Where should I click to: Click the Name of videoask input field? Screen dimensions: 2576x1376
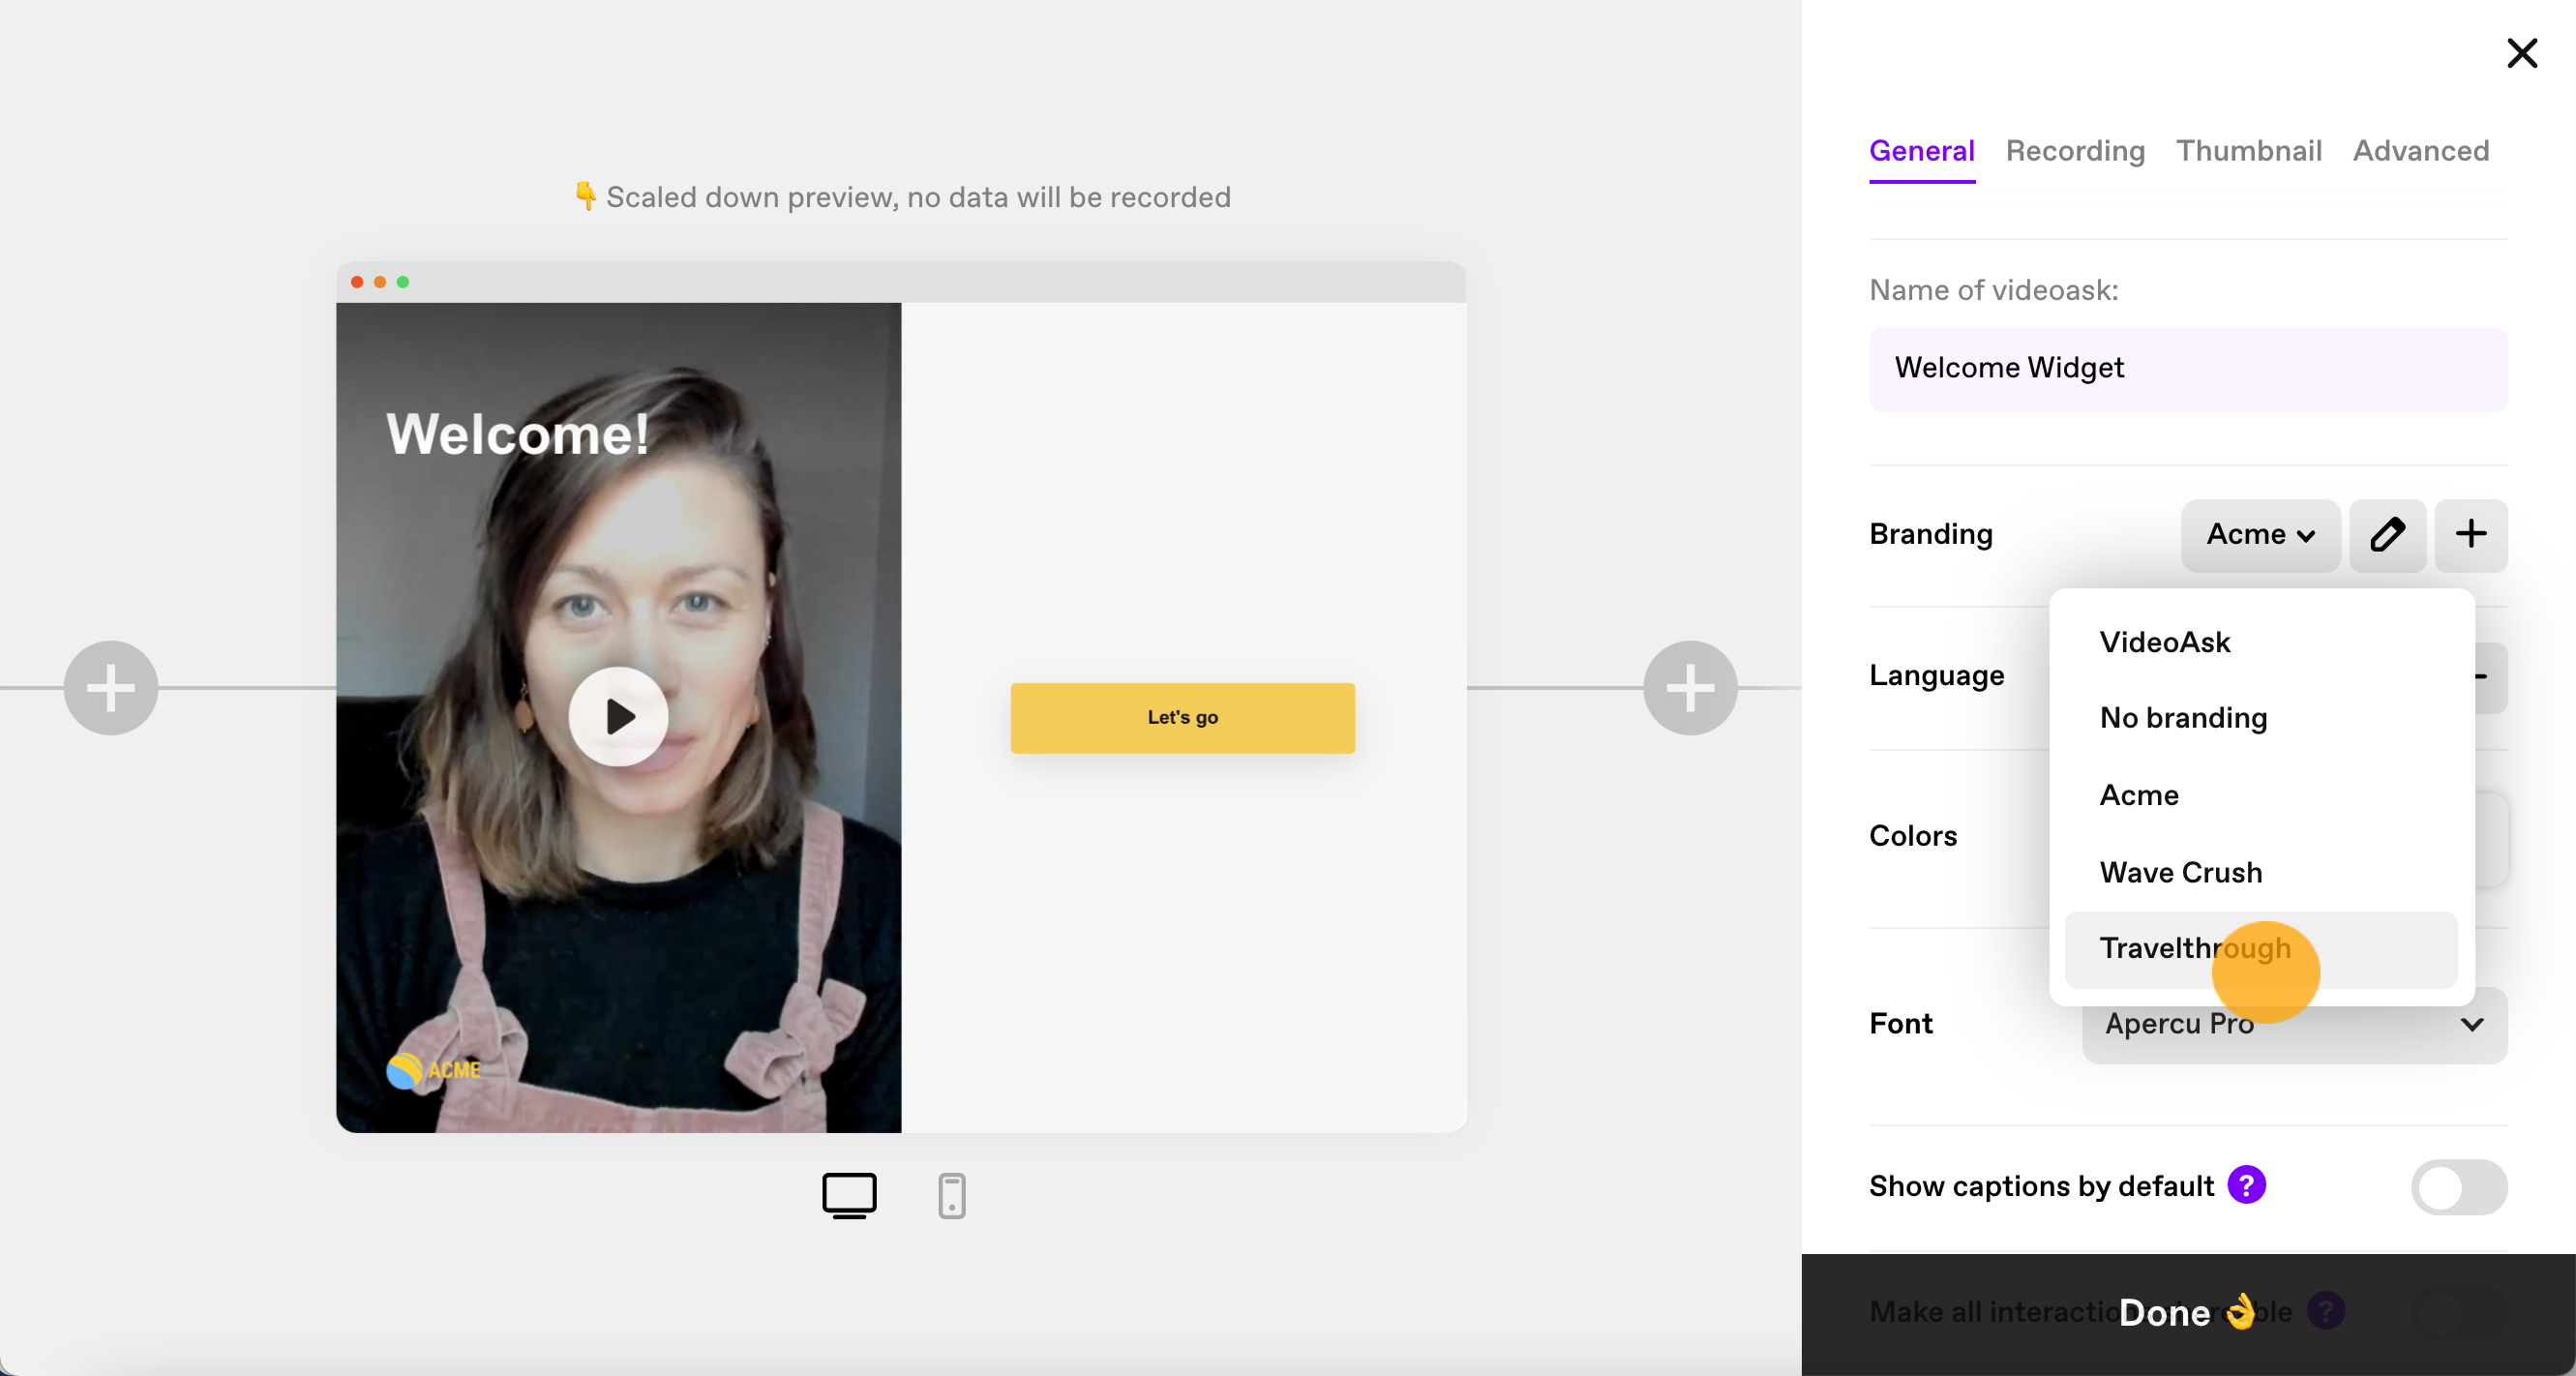click(2187, 368)
